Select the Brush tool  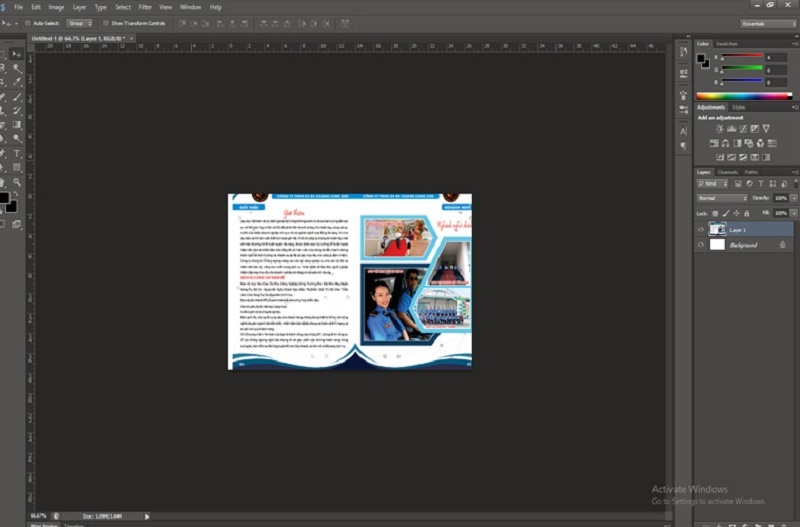tap(17, 96)
